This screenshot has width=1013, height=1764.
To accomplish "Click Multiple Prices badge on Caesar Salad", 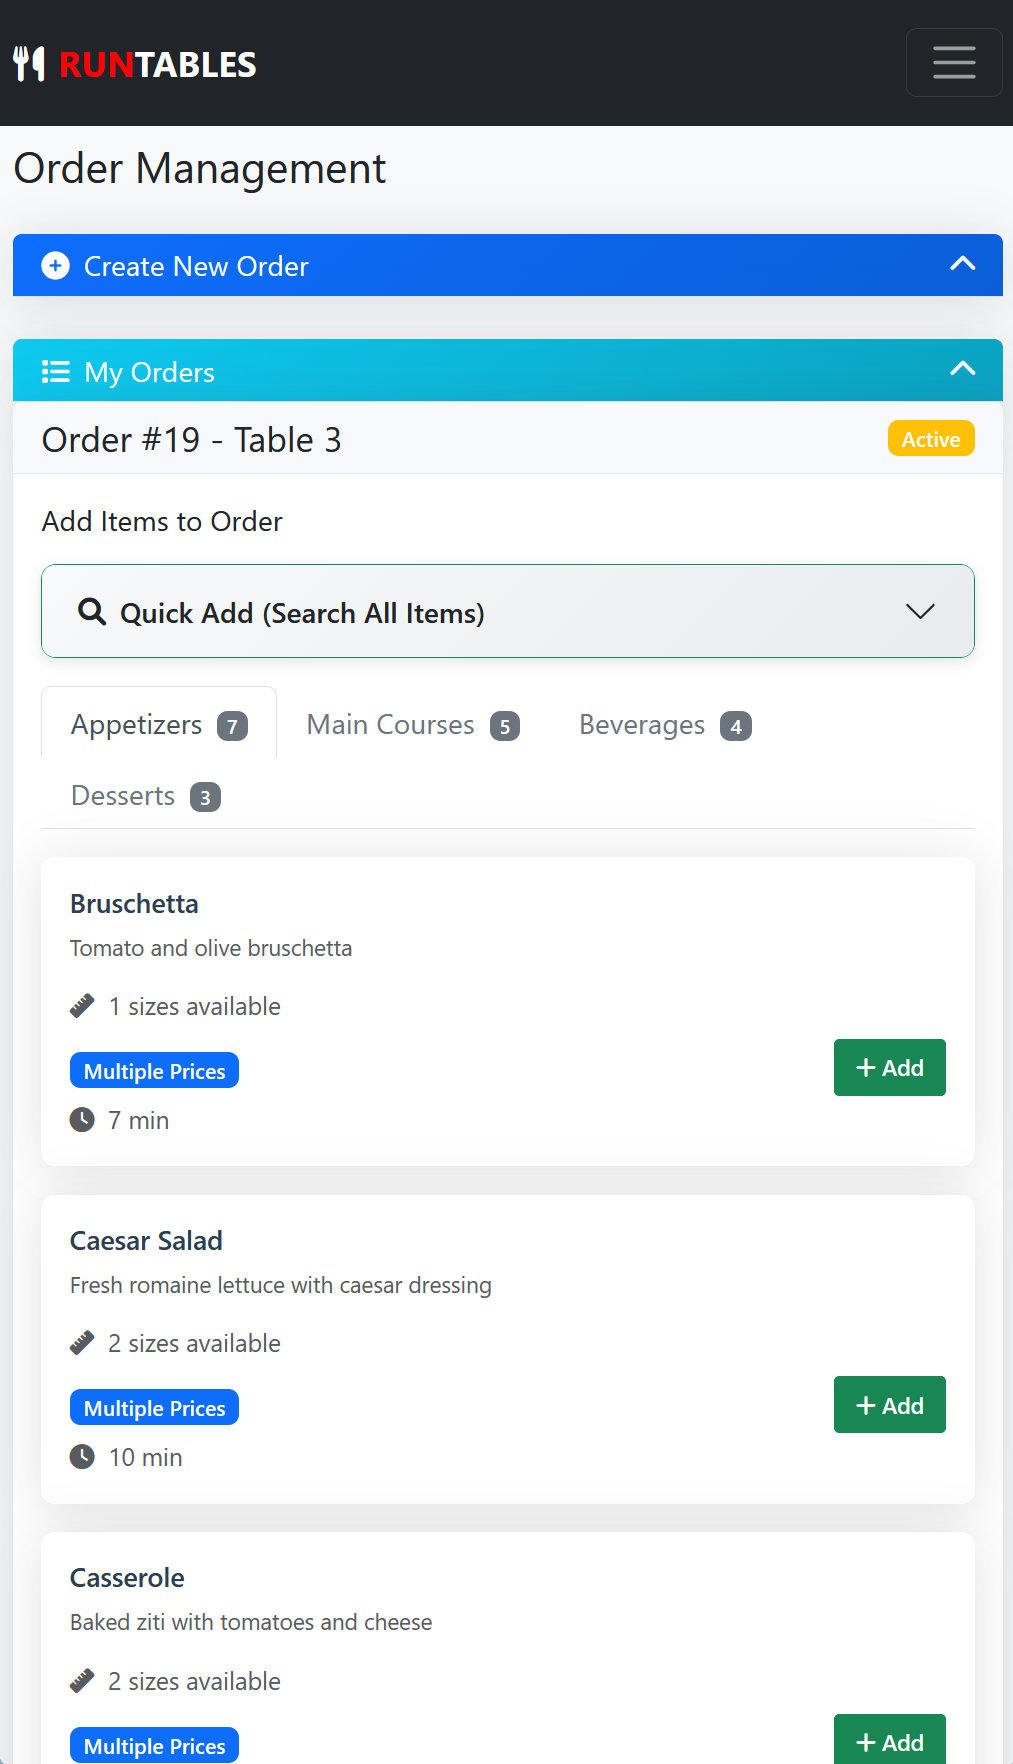I will point(154,1408).
